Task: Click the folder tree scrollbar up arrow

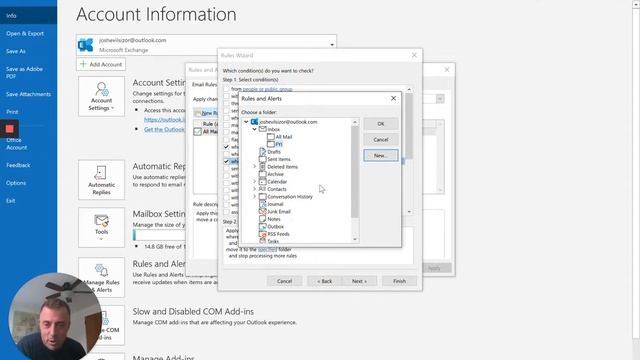Action: pyautogui.click(x=355, y=122)
